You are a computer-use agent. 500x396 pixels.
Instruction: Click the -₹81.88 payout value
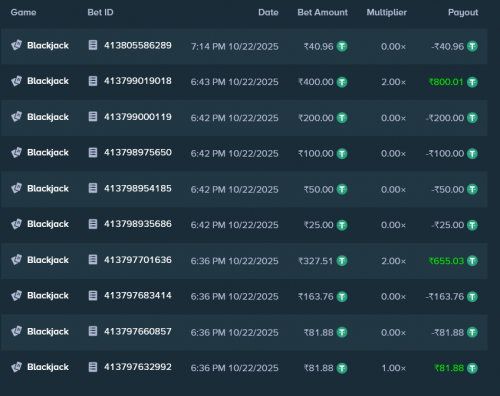[x=447, y=333]
